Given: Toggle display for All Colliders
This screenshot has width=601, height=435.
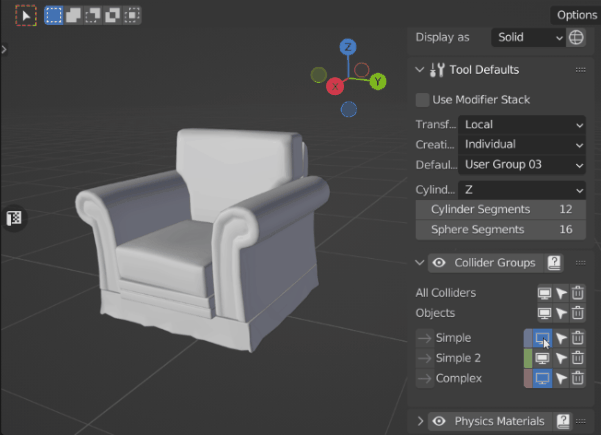Looking at the screenshot, I should [544, 293].
